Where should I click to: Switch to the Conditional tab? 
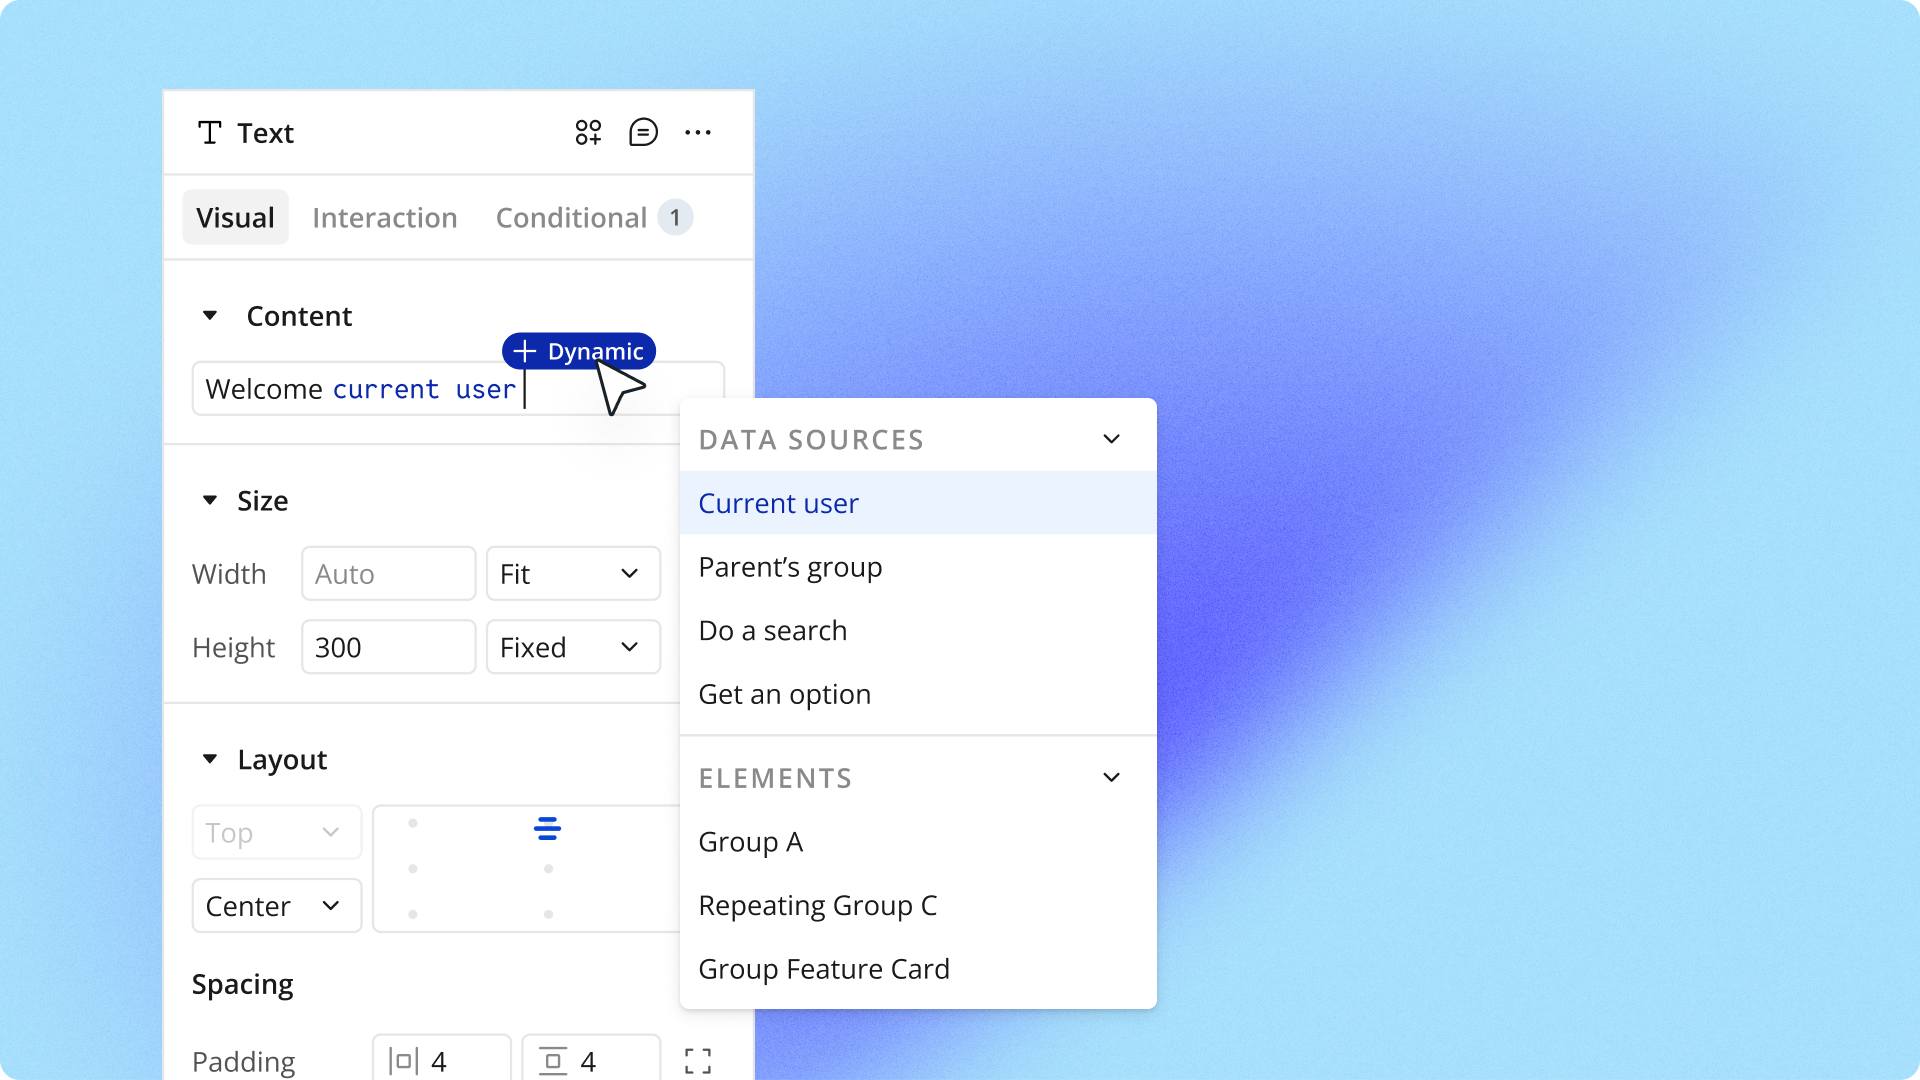point(572,218)
